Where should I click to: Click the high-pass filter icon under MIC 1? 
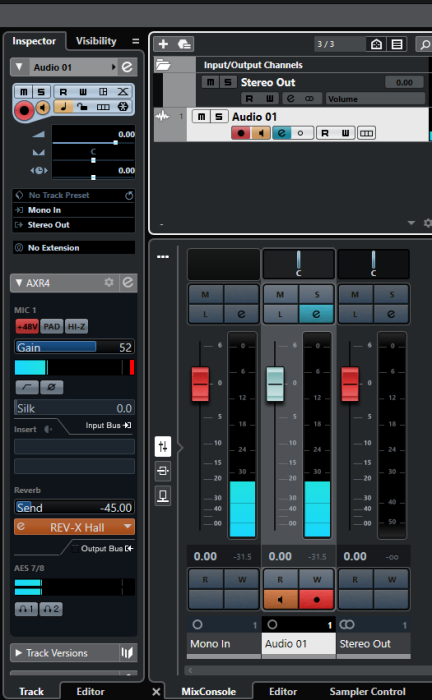pos(27,387)
